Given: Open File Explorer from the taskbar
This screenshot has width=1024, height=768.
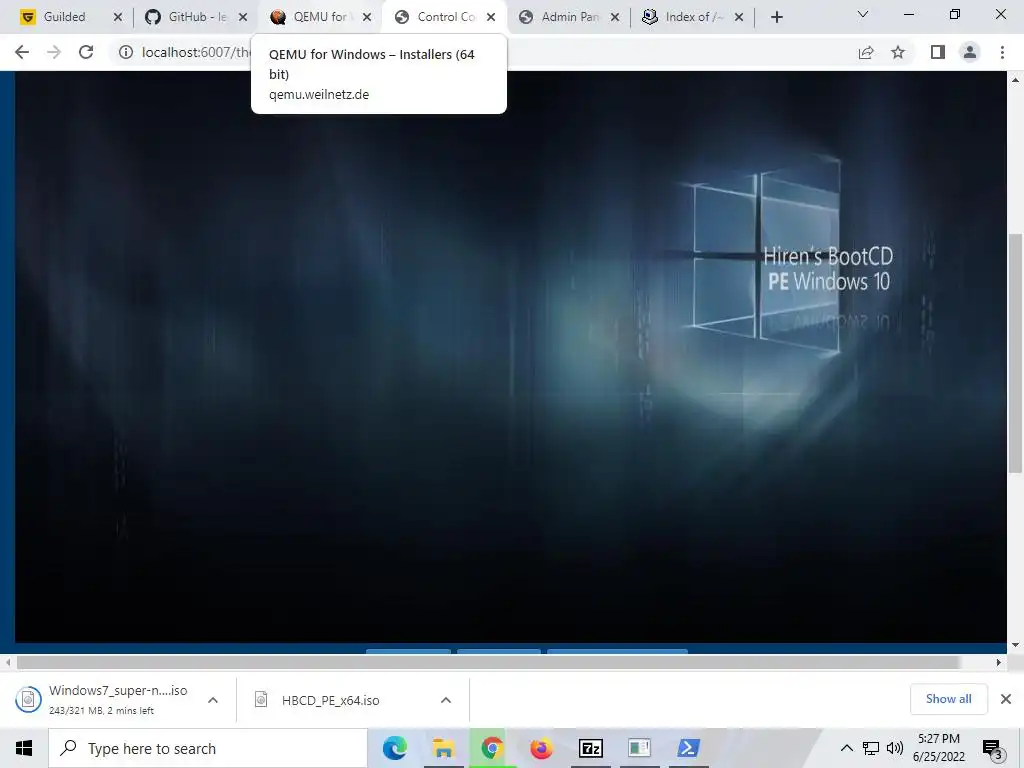Looking at the screenshot, I should (443, 748).
